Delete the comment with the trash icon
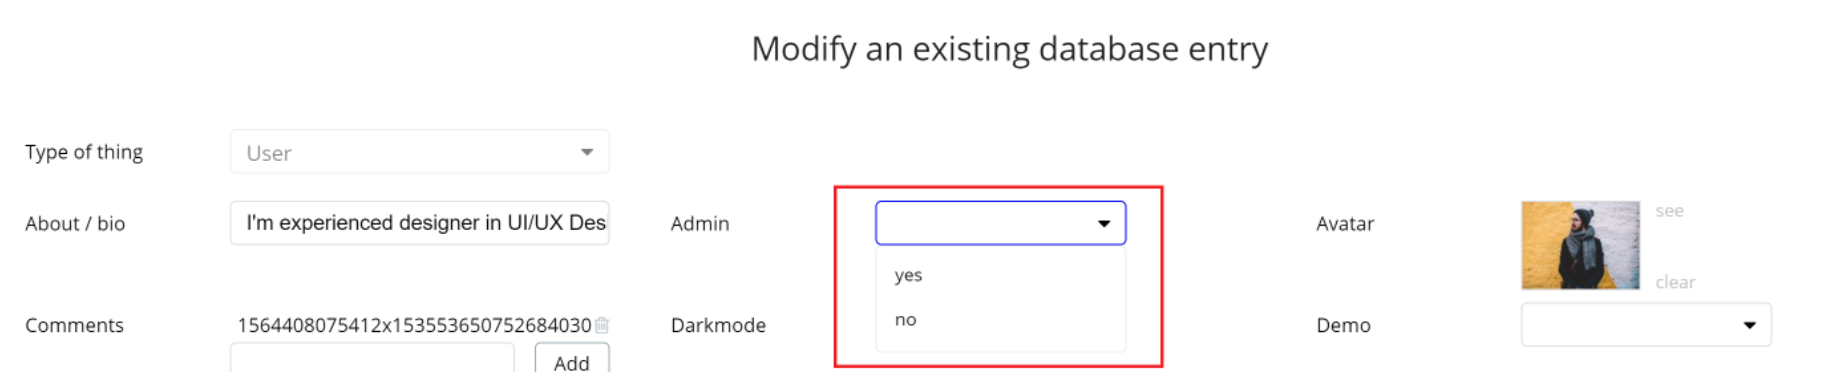Image resolution: width=1830 pixels, height=384 pixels. pyautogui.click(x=602, y=325)
